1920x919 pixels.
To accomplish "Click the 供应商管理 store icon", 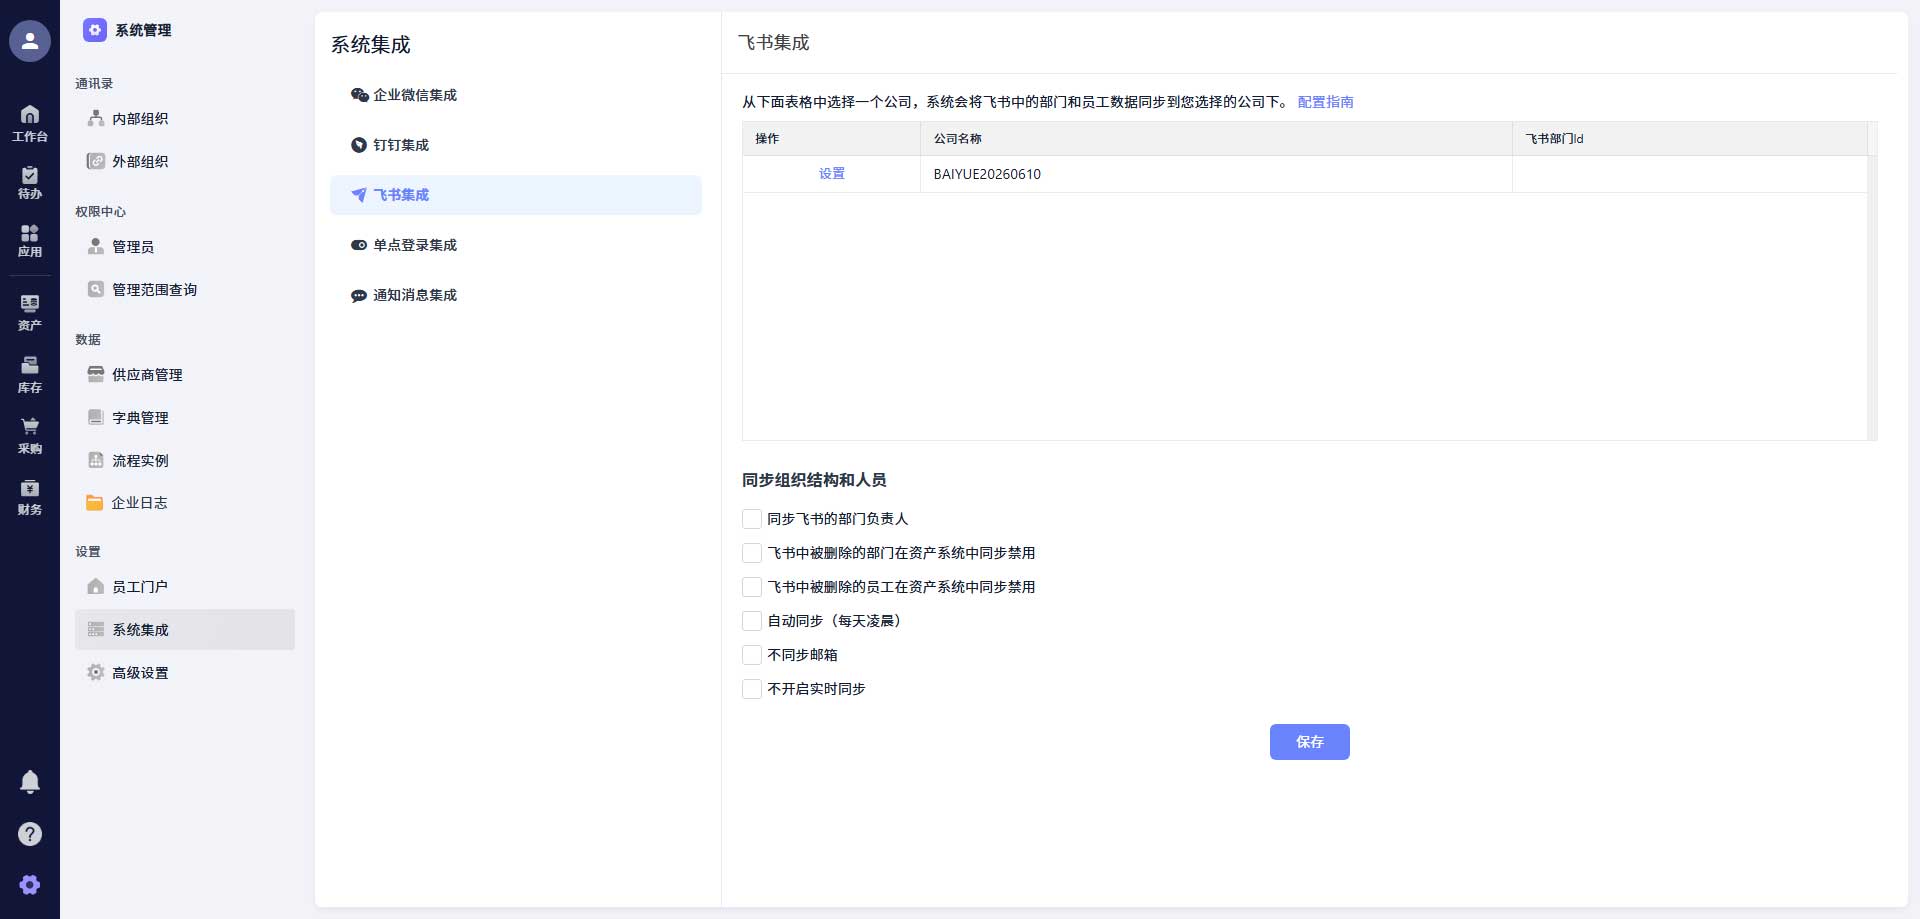I will (96, 374).
